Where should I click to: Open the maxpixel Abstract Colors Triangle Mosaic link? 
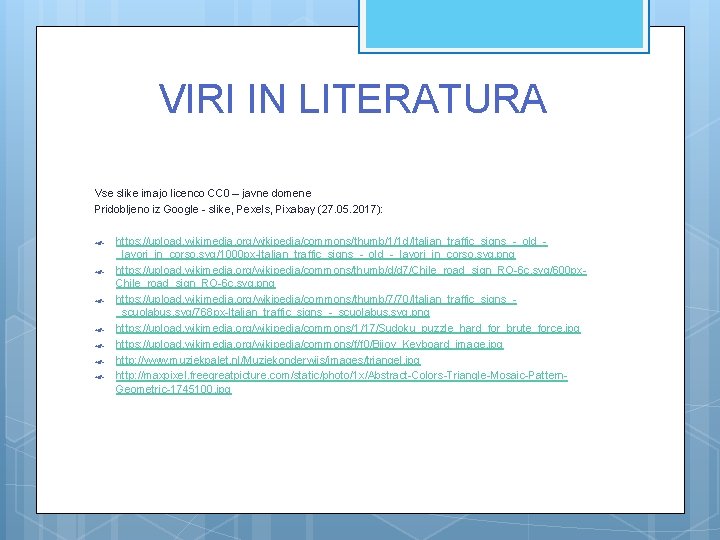(x=341, y=382)
